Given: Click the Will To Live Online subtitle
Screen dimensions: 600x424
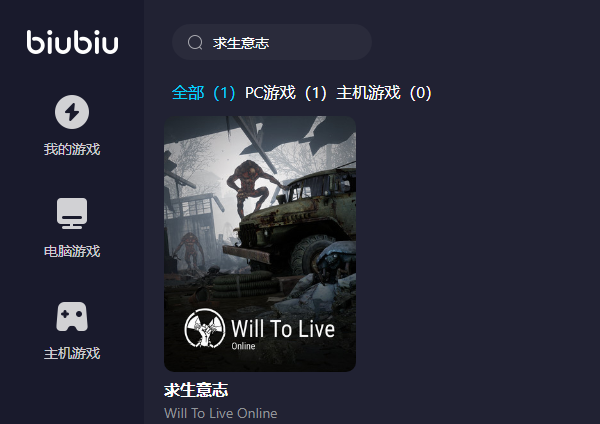Looking at the screenshot, I should click(x=220, y=413).
